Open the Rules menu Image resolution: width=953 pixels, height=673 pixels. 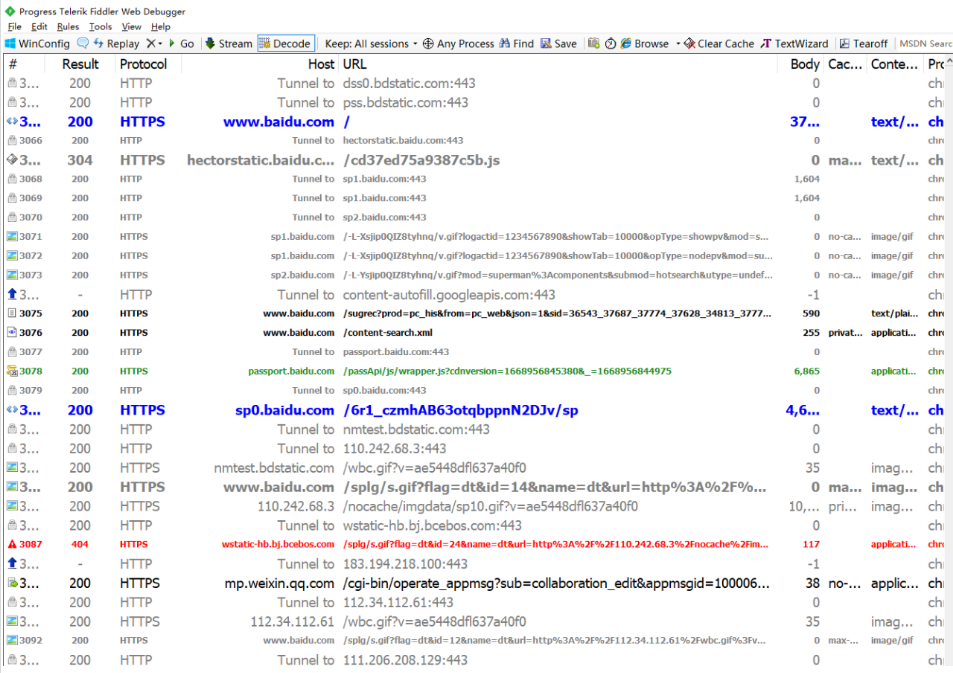[x=67, y=27]
